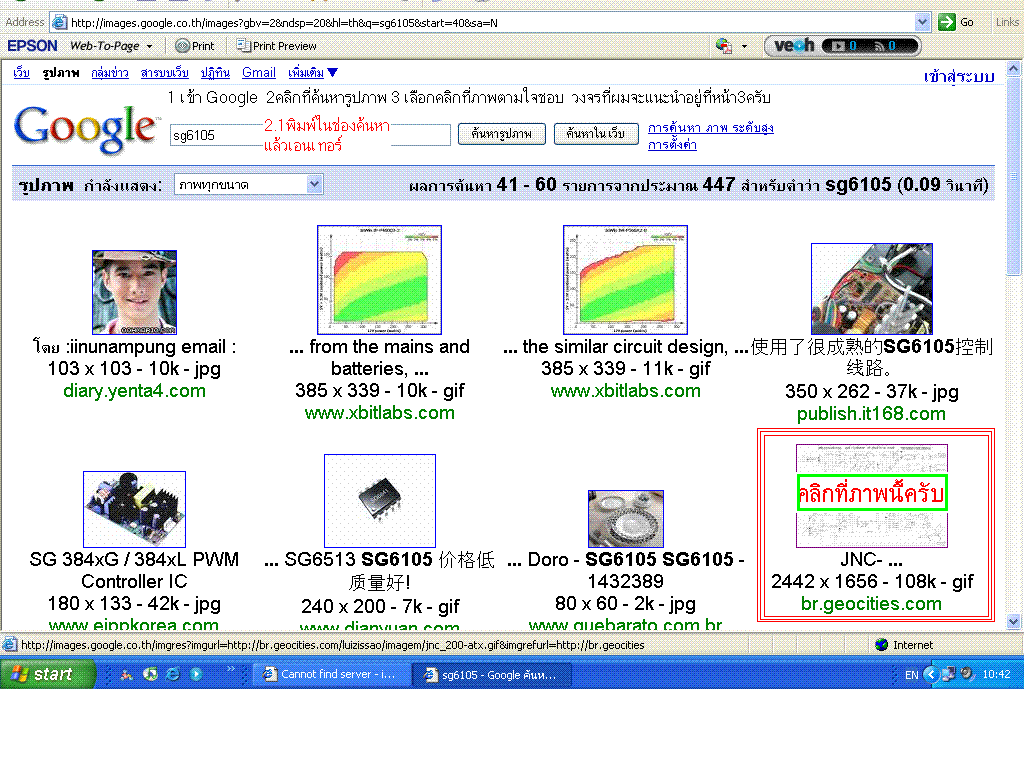Viewport: 1024px width, 768px height.
Task: Click the Links toolbar label
Action: 1007,22
